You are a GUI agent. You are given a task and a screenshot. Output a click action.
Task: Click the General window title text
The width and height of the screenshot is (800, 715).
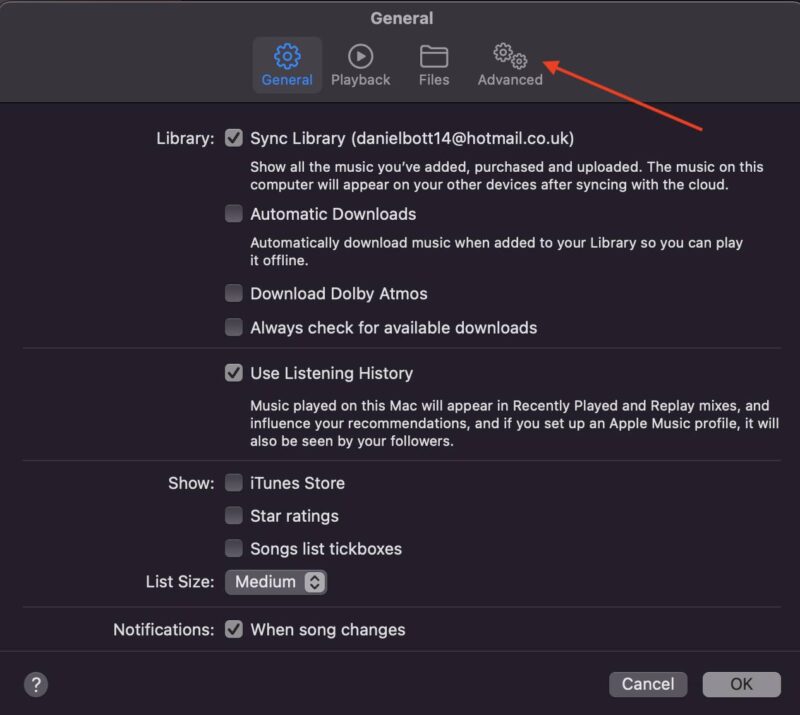coord(401,18)
